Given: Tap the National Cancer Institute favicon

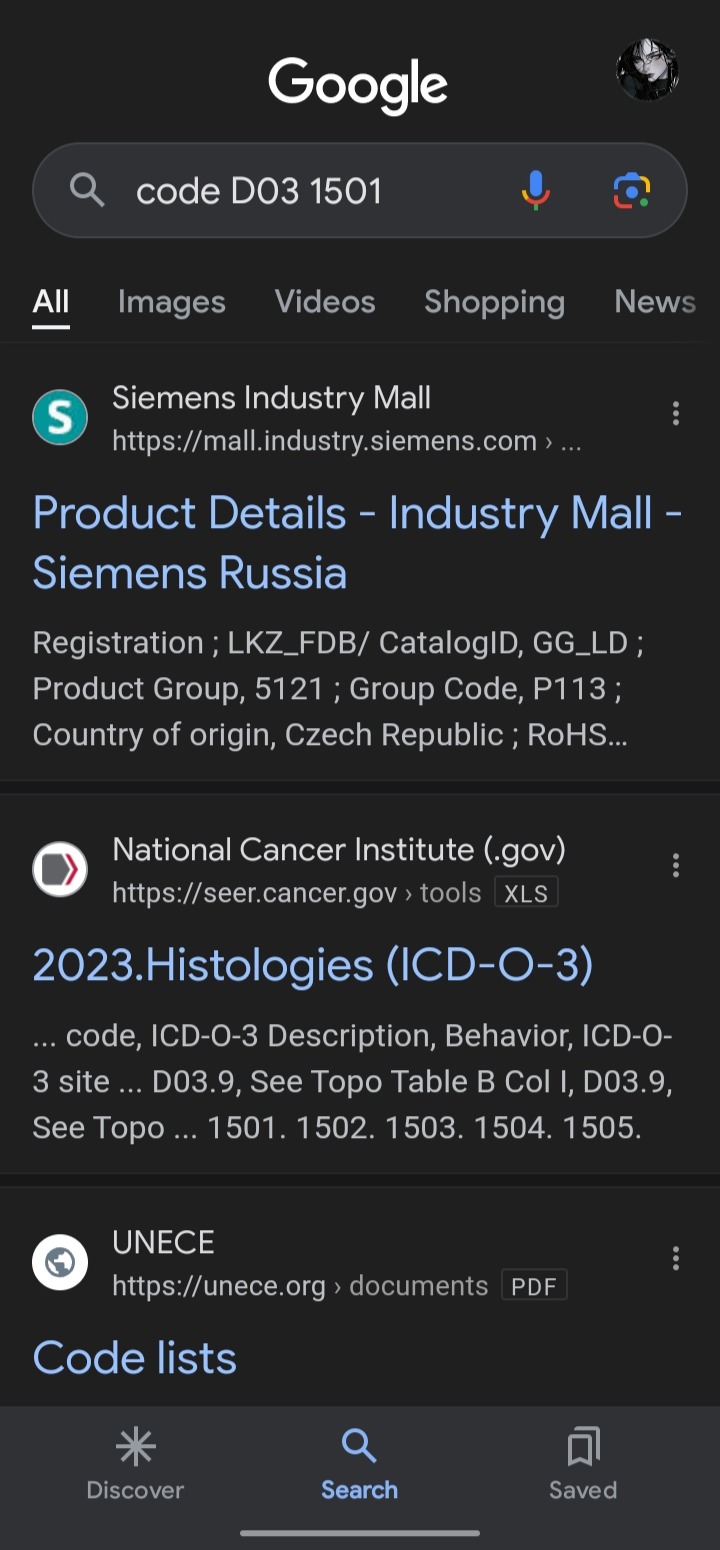Looking at the screenshot, I should tap(60, 869).
